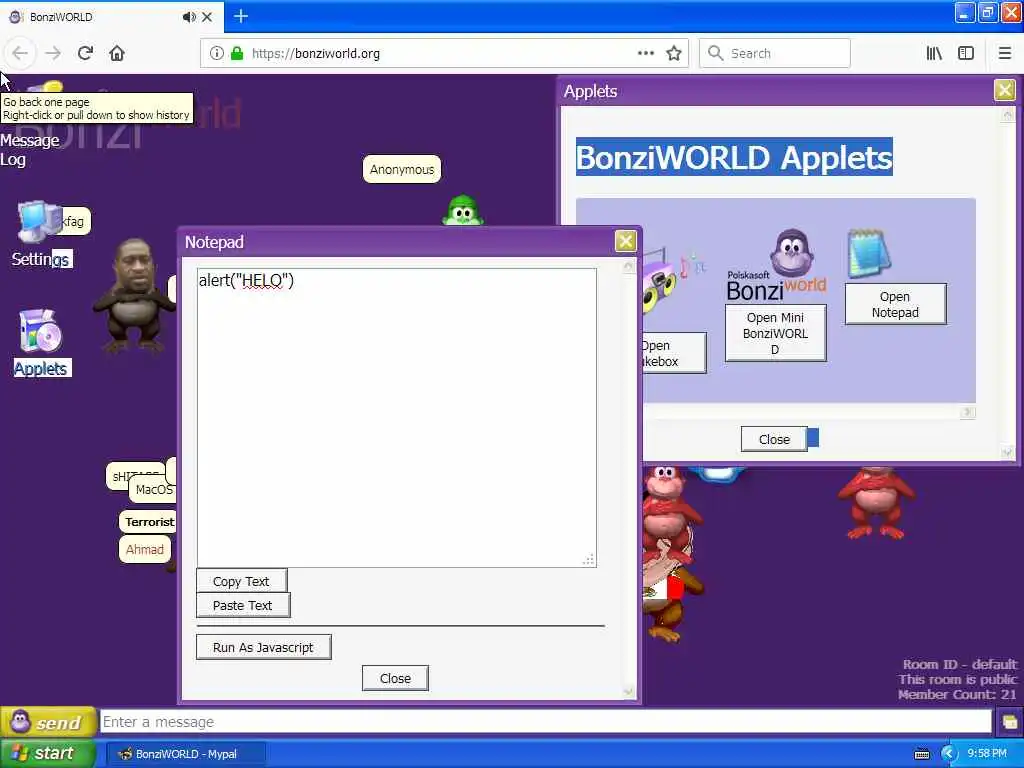Select BonziWORLD - Mypal taskbar item
The image size is (1024, 768).
pos(186,754)
